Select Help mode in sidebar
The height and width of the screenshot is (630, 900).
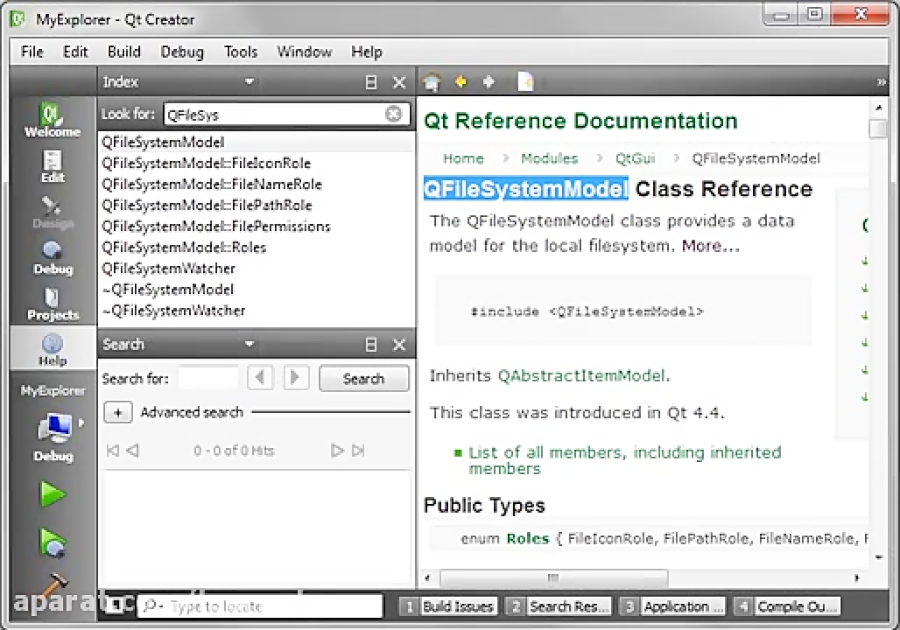[52, 349]
